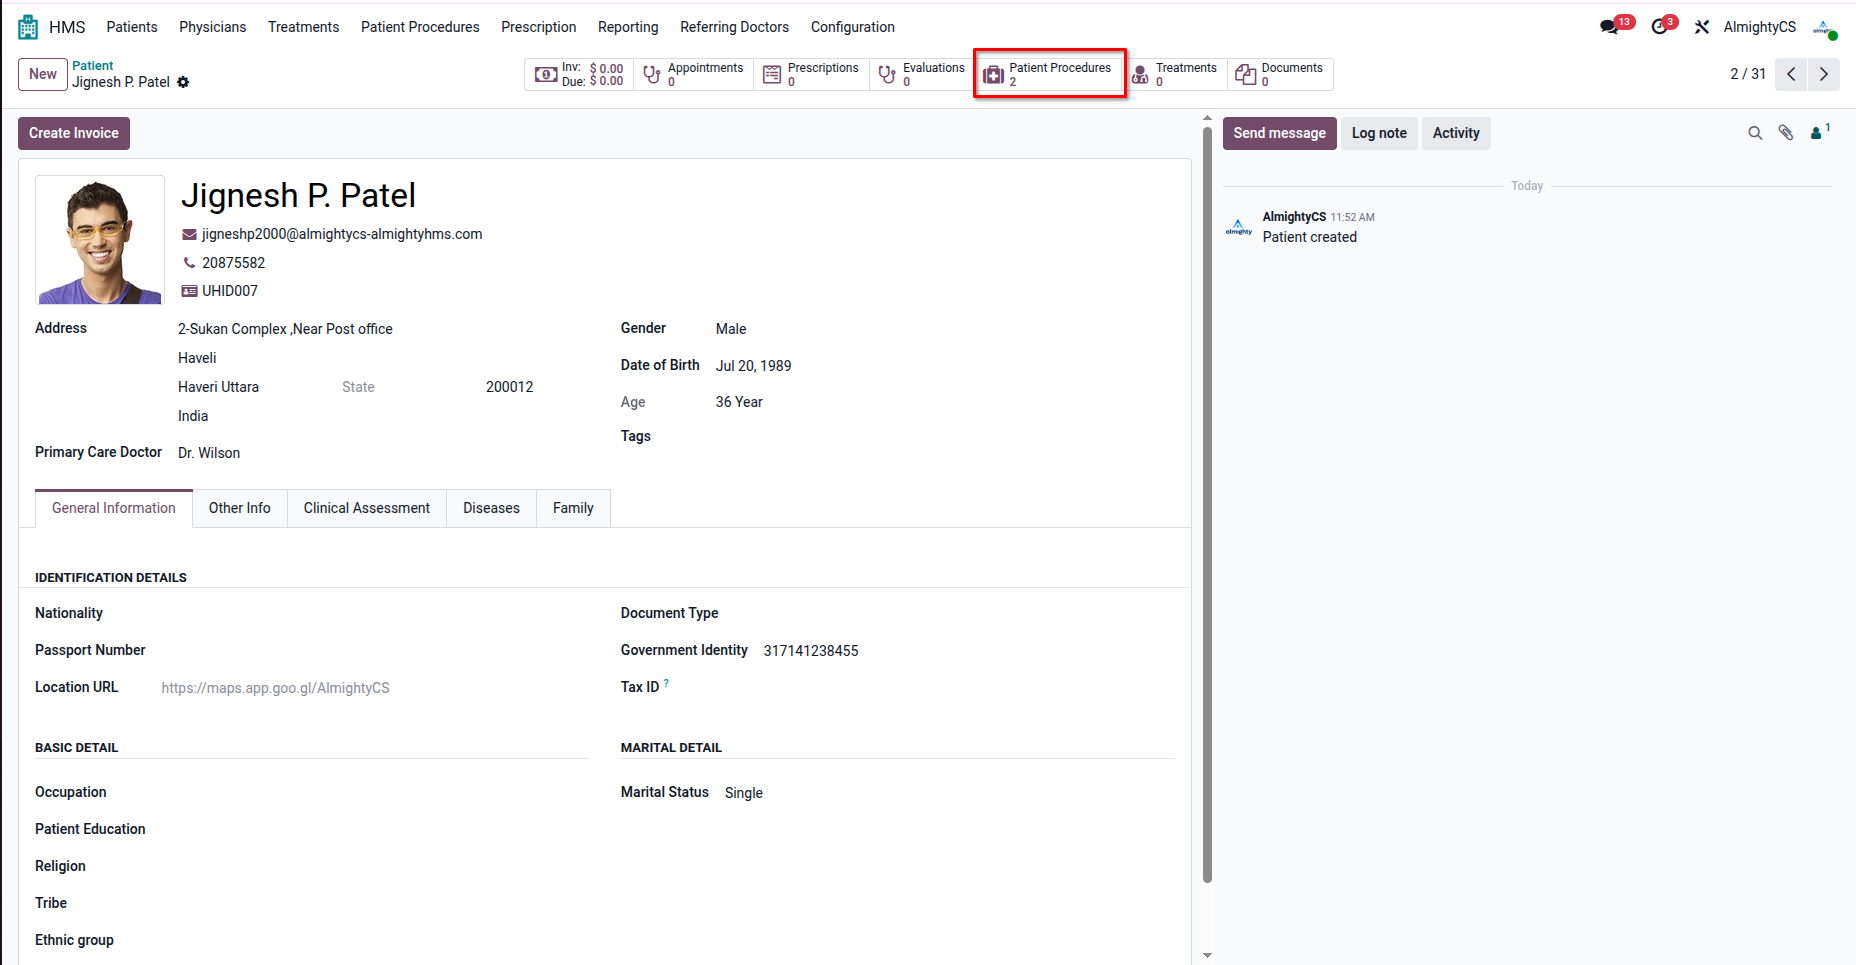Open the Treatments top menu
The image size is (1856, 965).
[x=303, y=27]
